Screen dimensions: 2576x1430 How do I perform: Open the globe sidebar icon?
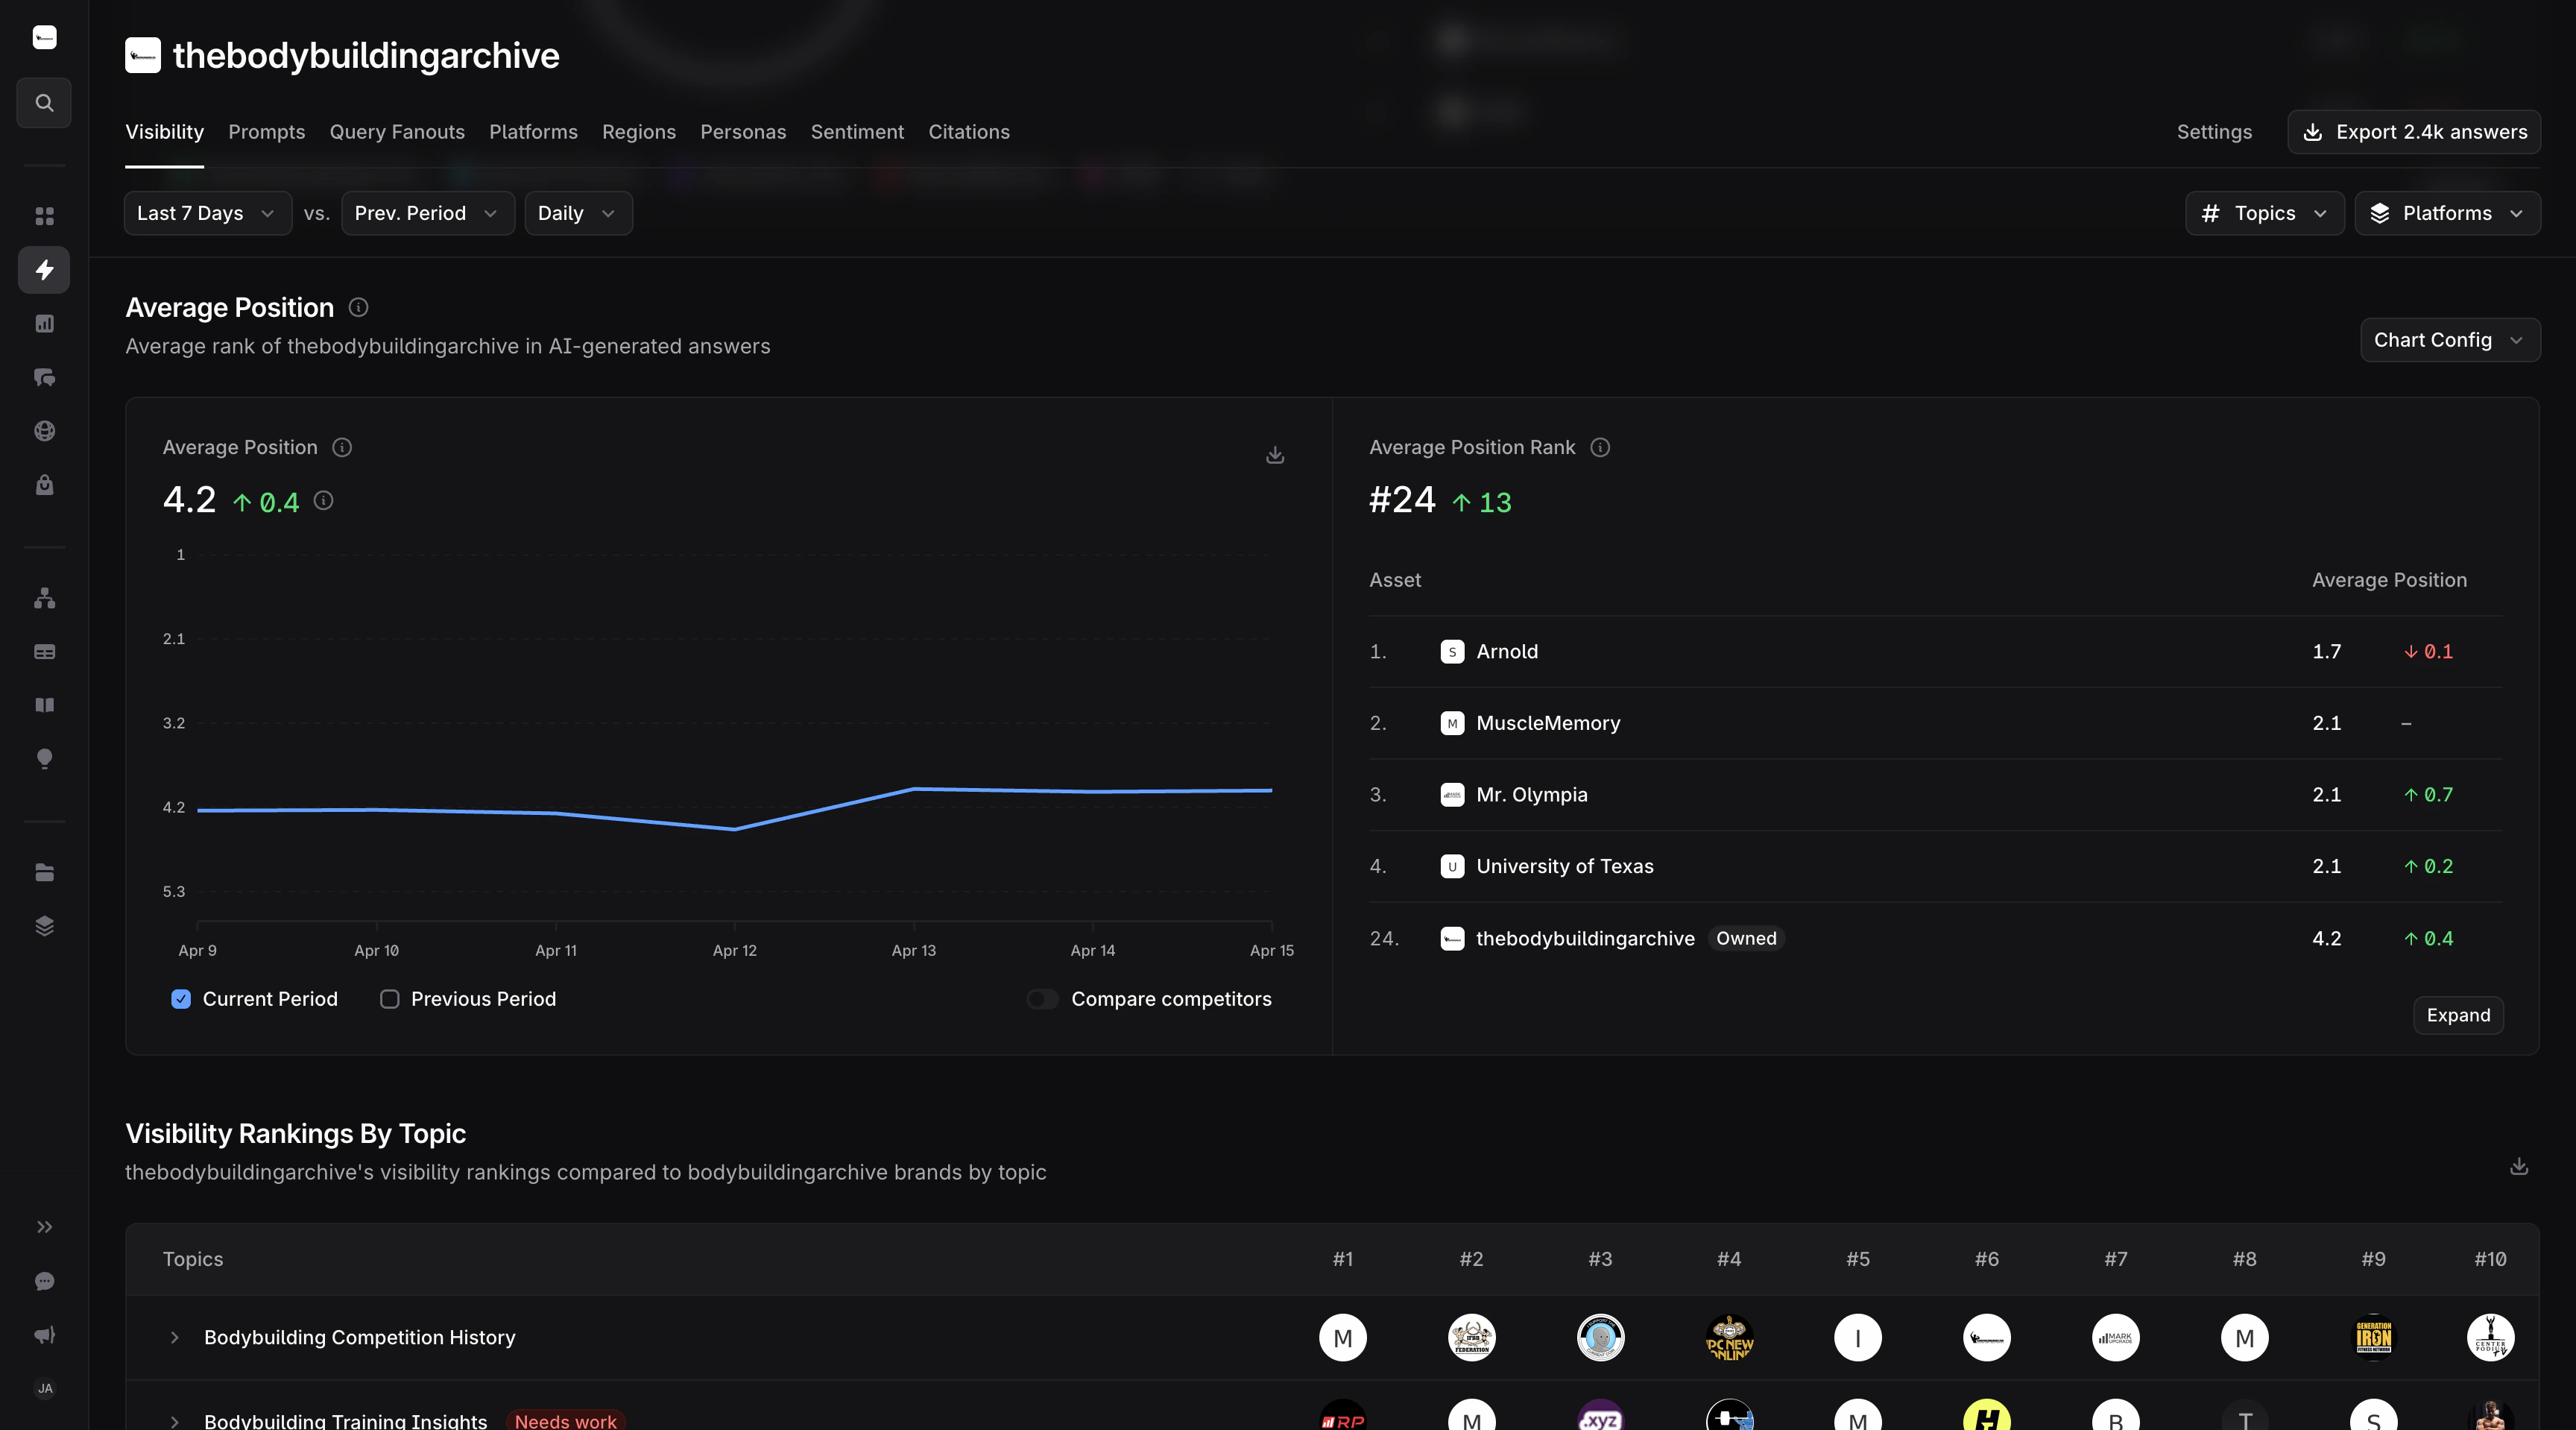[x=44, y=431]
